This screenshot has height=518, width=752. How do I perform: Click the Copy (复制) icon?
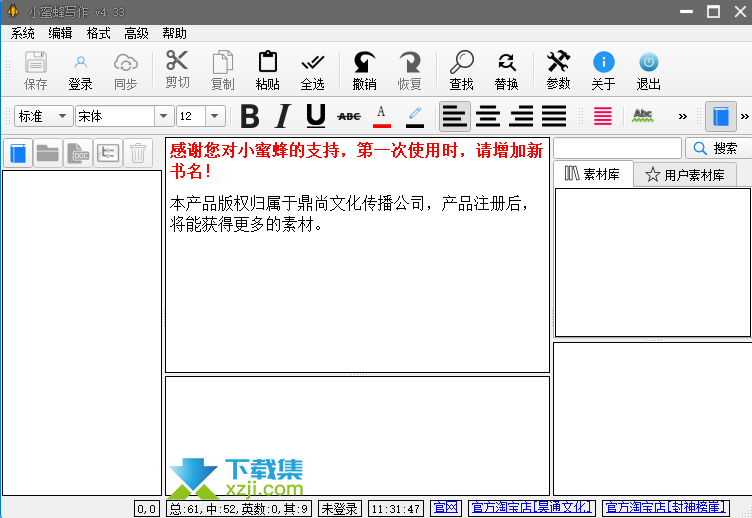coord(223,70)
